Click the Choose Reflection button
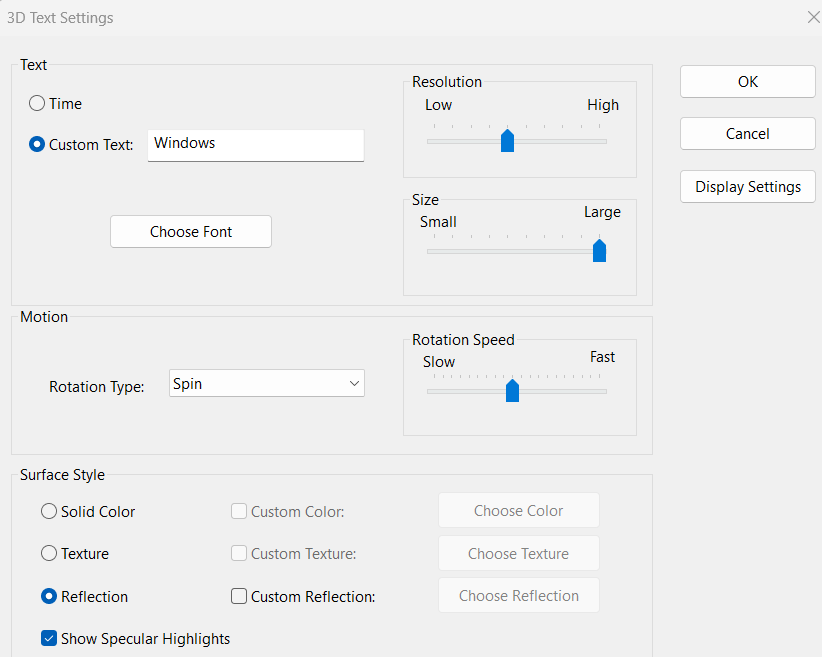822x657 pixels. 518,595
